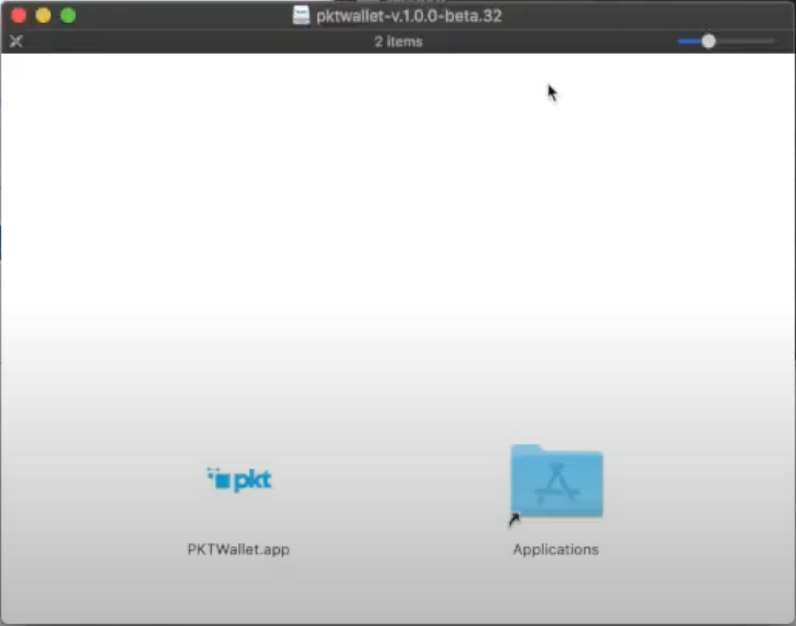Image resolution: width=796 pixels, height=626 pixels.
Task: Minimize the window with the yellow button
Action: pos(44,16)
